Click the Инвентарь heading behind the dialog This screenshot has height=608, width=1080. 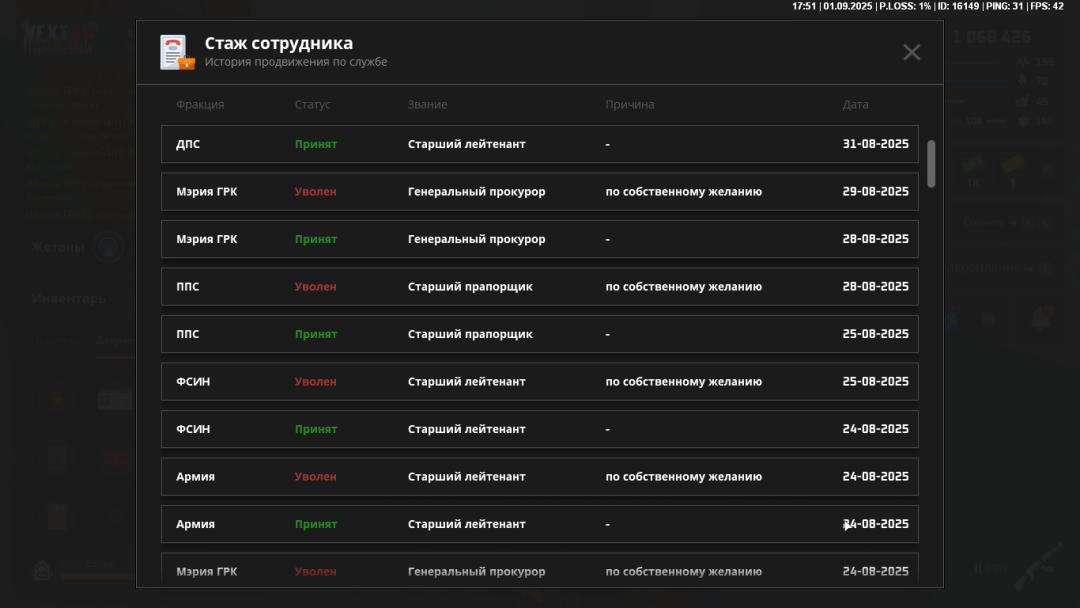coord(68,299)
